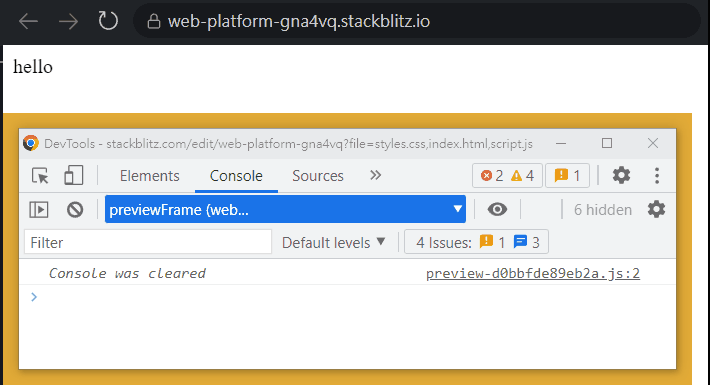This screenshot has width=710, height=385.
Task: Expand more tabs with double chevron
Action: point(375,175)
